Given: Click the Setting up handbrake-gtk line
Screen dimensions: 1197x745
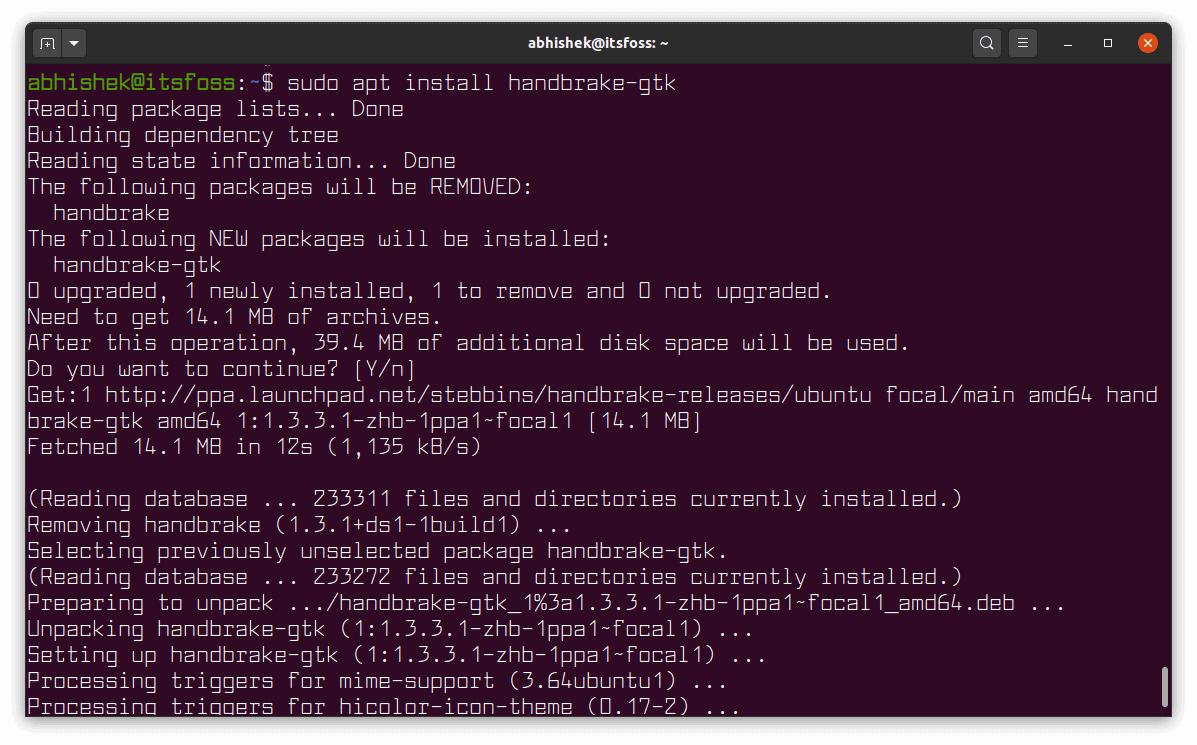Looking at the screenshot, I should pos(396,655).
